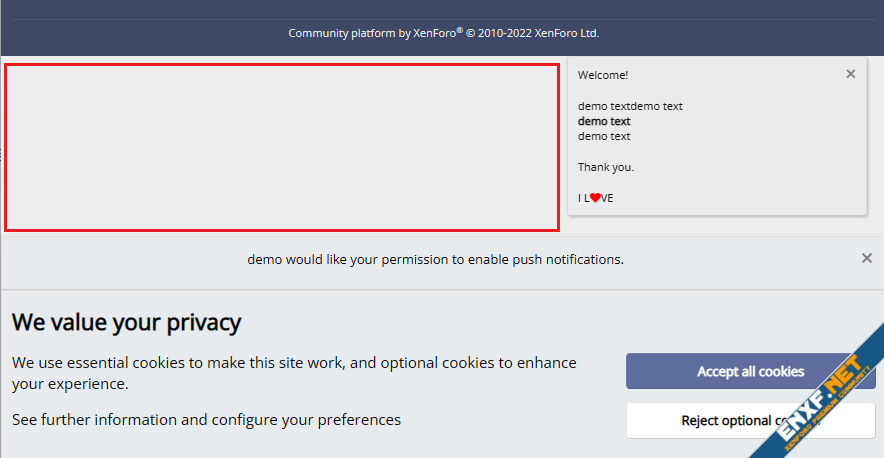Open the further information and preferences link
The height and width of the screenshot is (458, 884).
(206, 420)
